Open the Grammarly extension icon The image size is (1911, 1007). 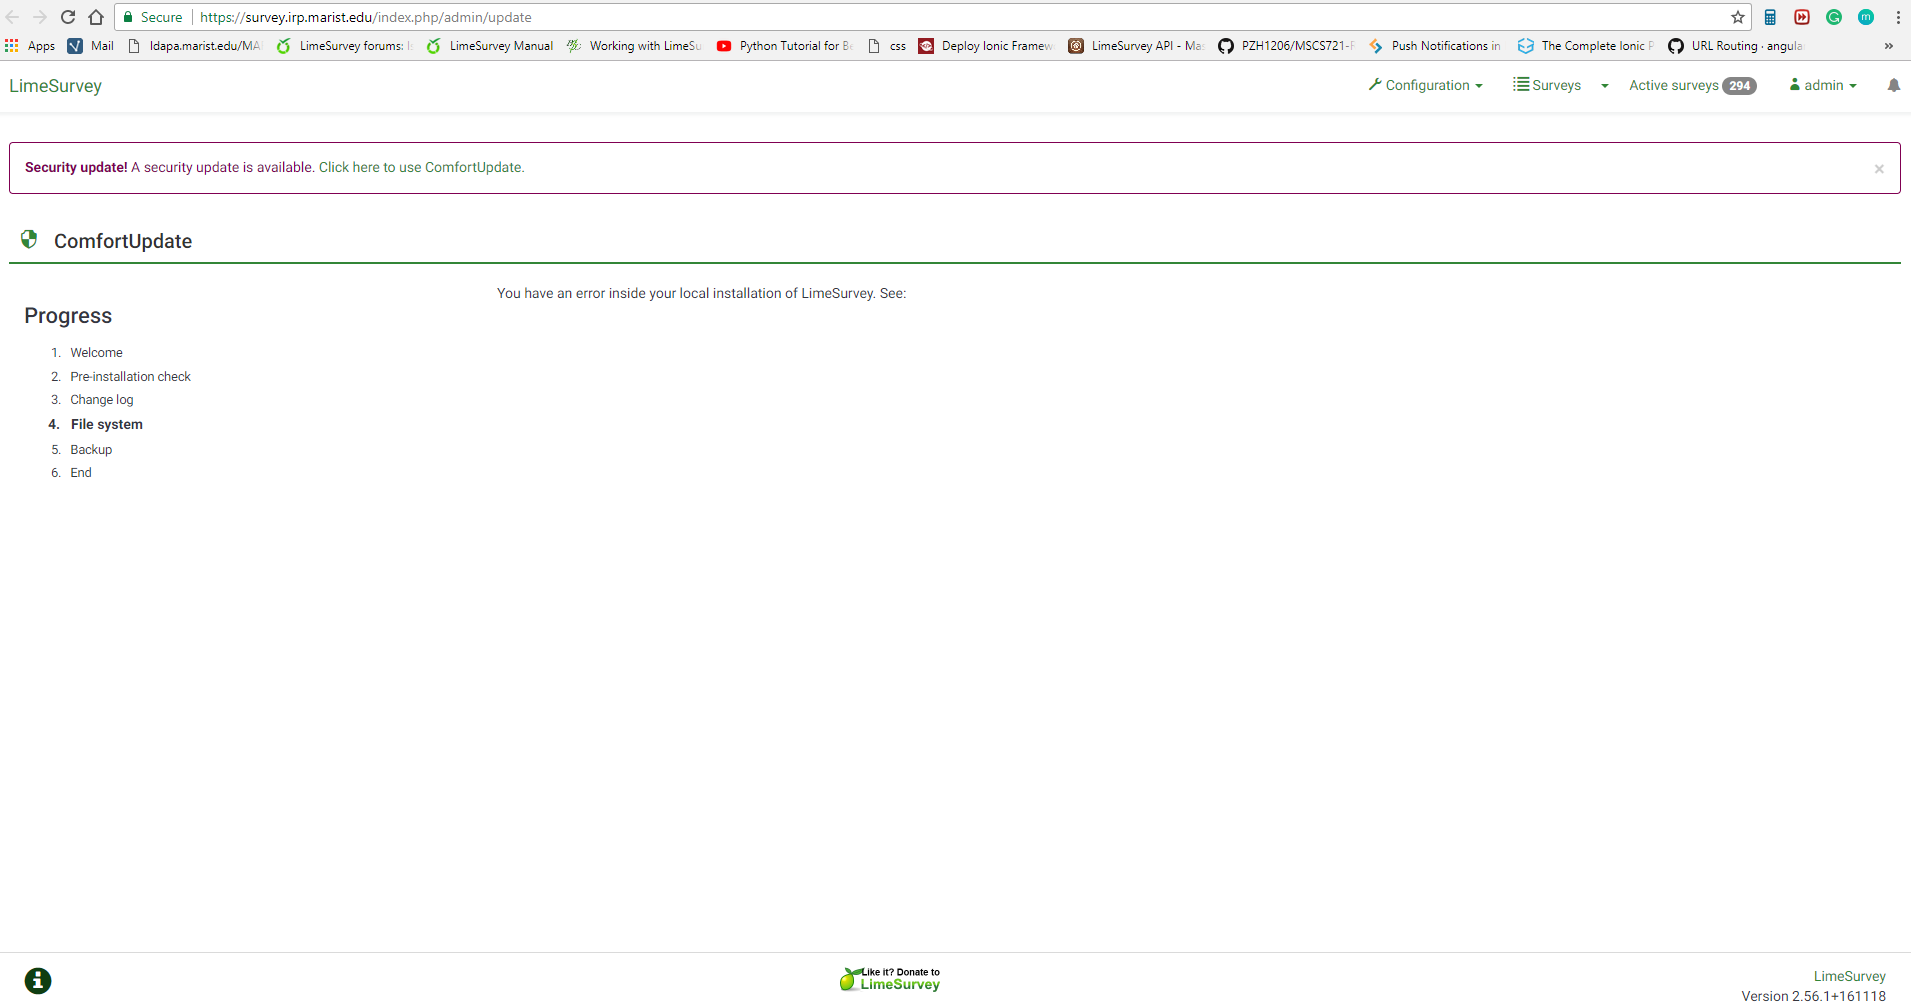[1834, 17]
